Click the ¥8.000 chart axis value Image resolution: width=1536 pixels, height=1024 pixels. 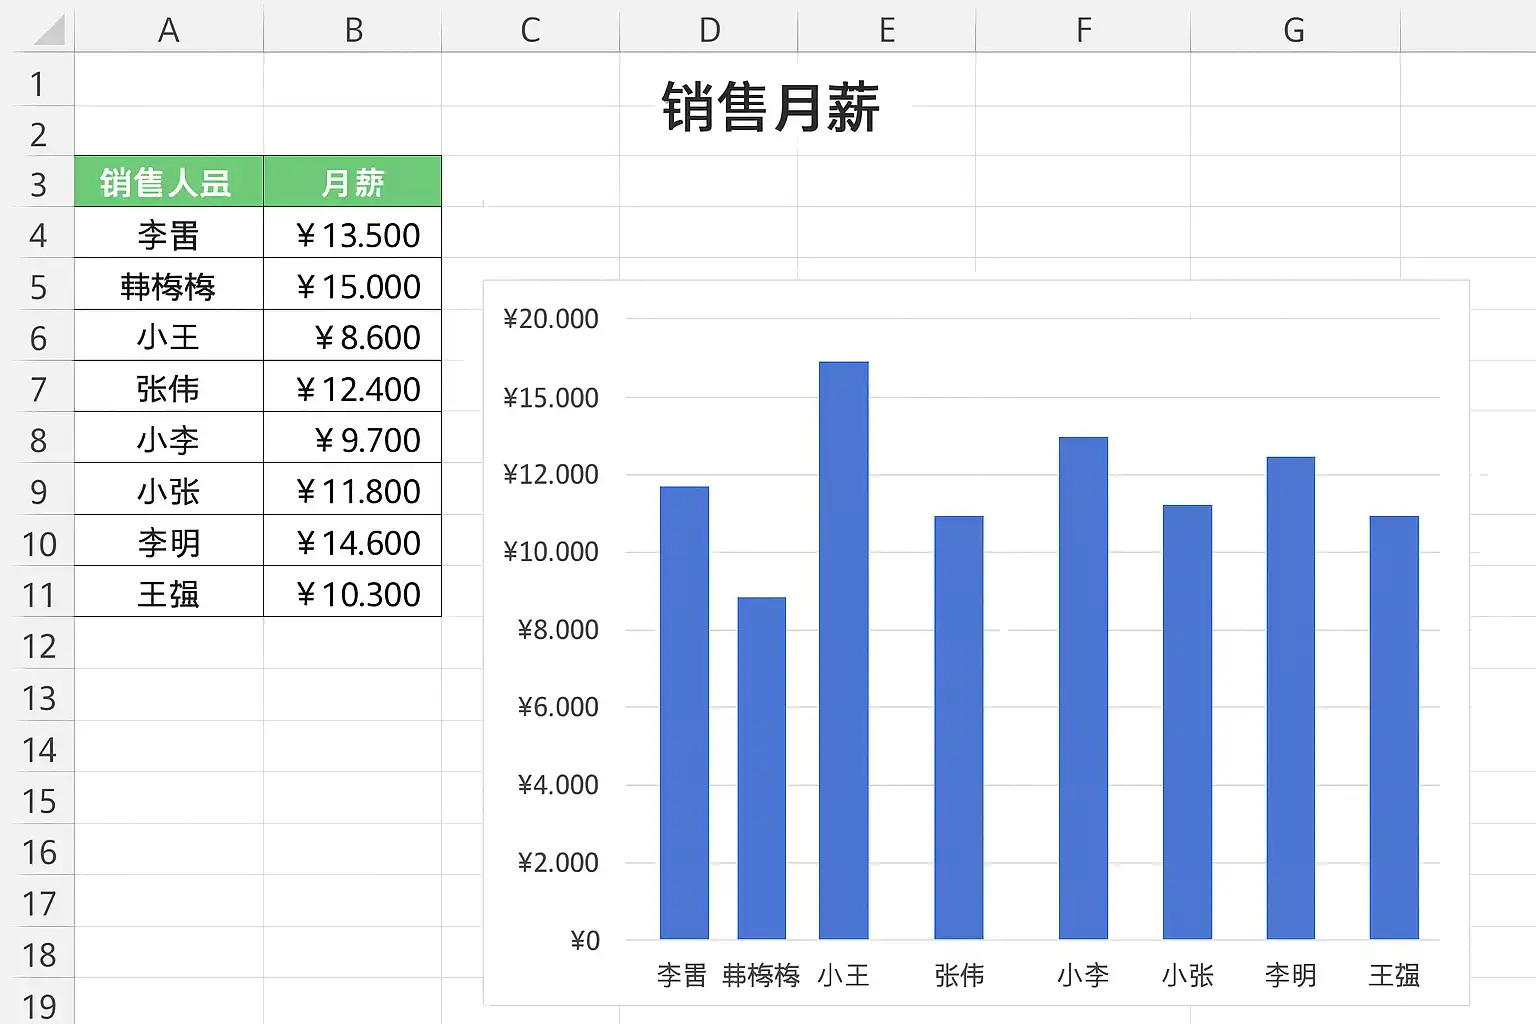point(558,629)
